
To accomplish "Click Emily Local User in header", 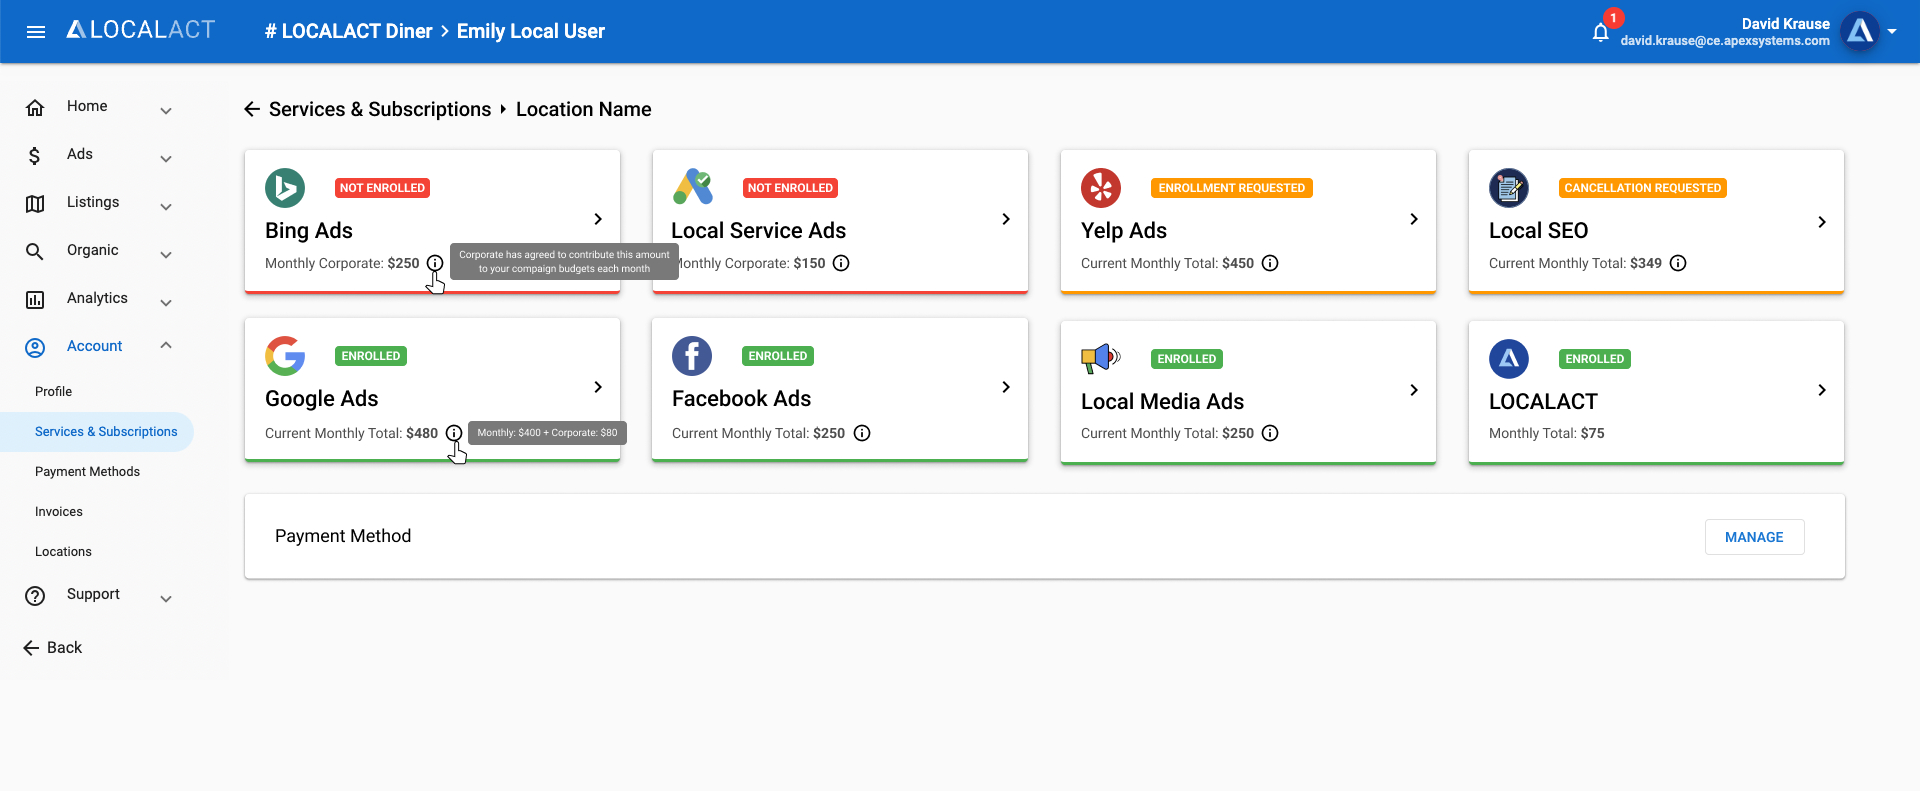I will [531, 31].
